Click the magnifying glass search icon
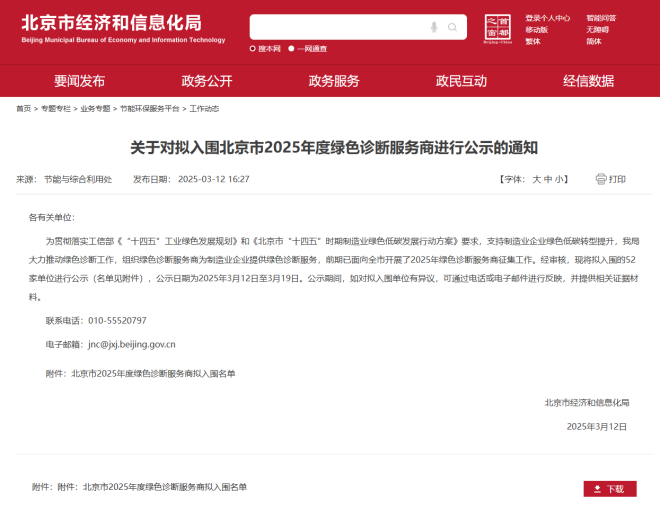 point(453,27)
